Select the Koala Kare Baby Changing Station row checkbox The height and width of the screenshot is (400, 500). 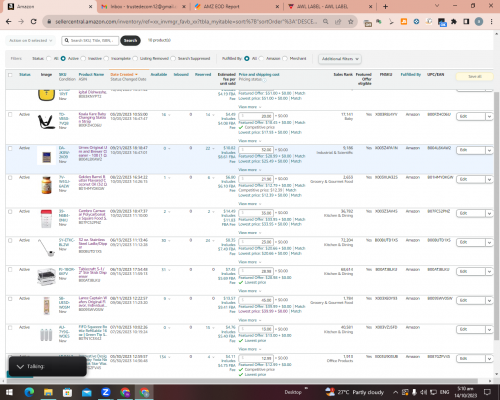click(10, 114)
